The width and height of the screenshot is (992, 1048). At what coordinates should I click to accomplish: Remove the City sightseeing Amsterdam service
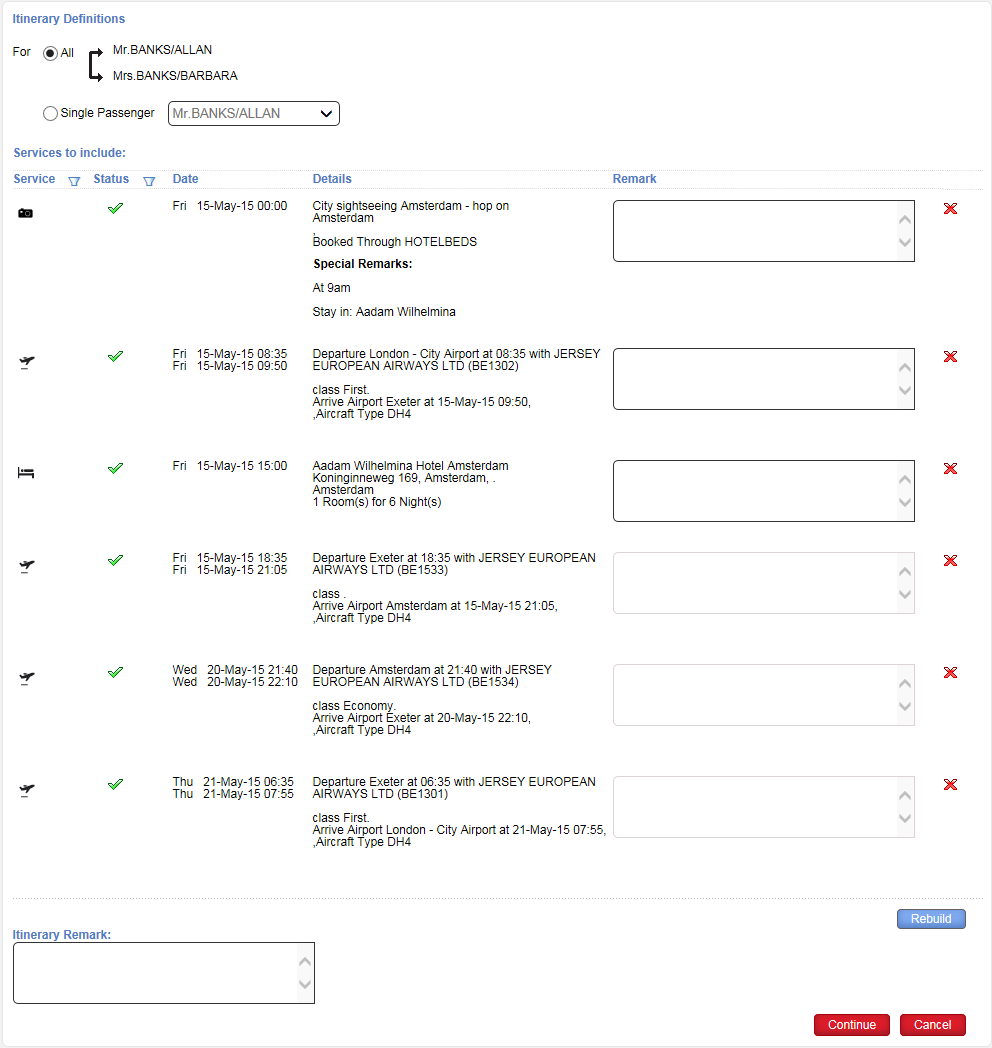(950, 209)
